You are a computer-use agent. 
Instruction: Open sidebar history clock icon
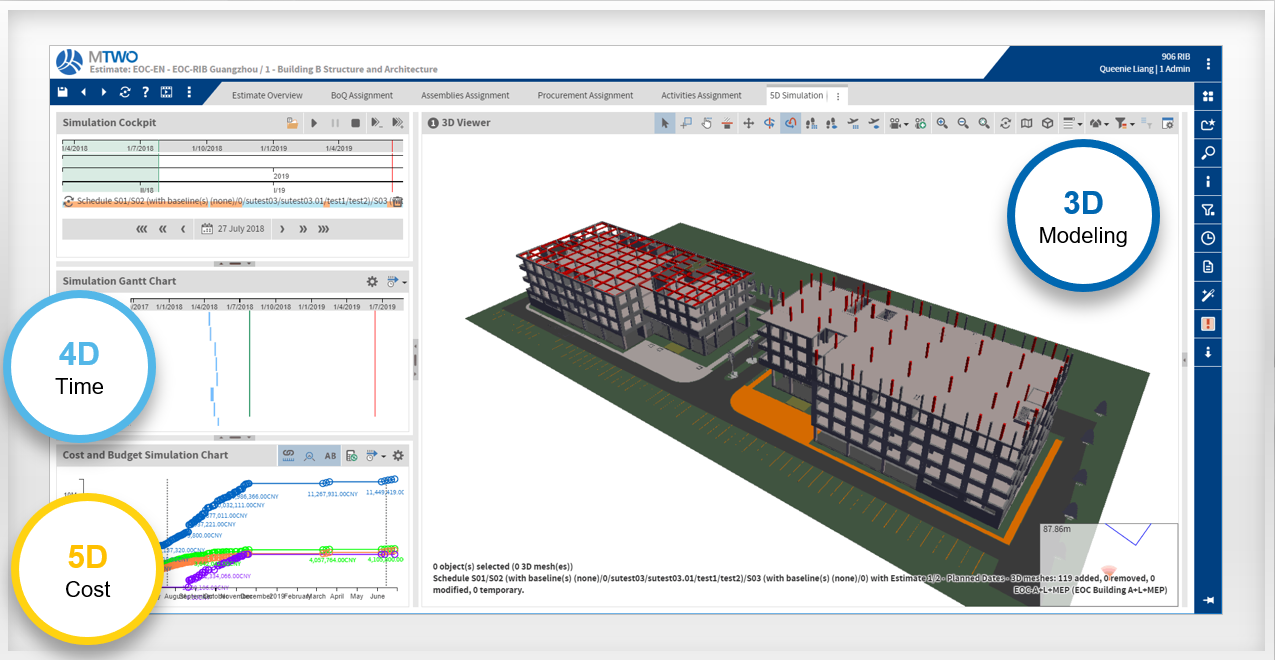(x=1208, y=238)
